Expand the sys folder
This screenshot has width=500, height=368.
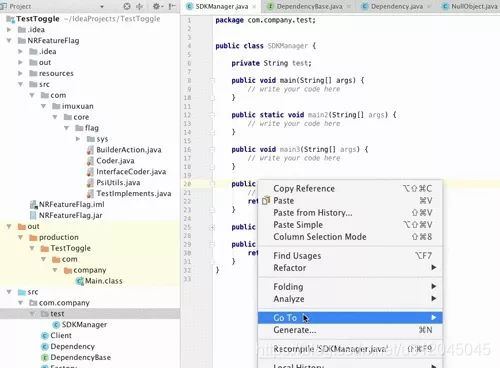[x=78, y=139]
